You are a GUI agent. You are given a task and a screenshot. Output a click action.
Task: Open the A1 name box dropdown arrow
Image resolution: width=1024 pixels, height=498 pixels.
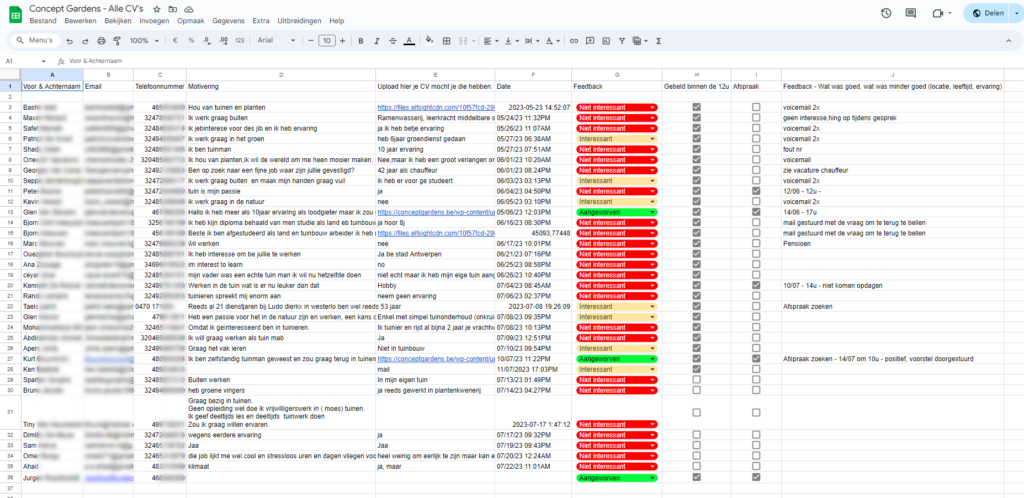click(46, 61)
